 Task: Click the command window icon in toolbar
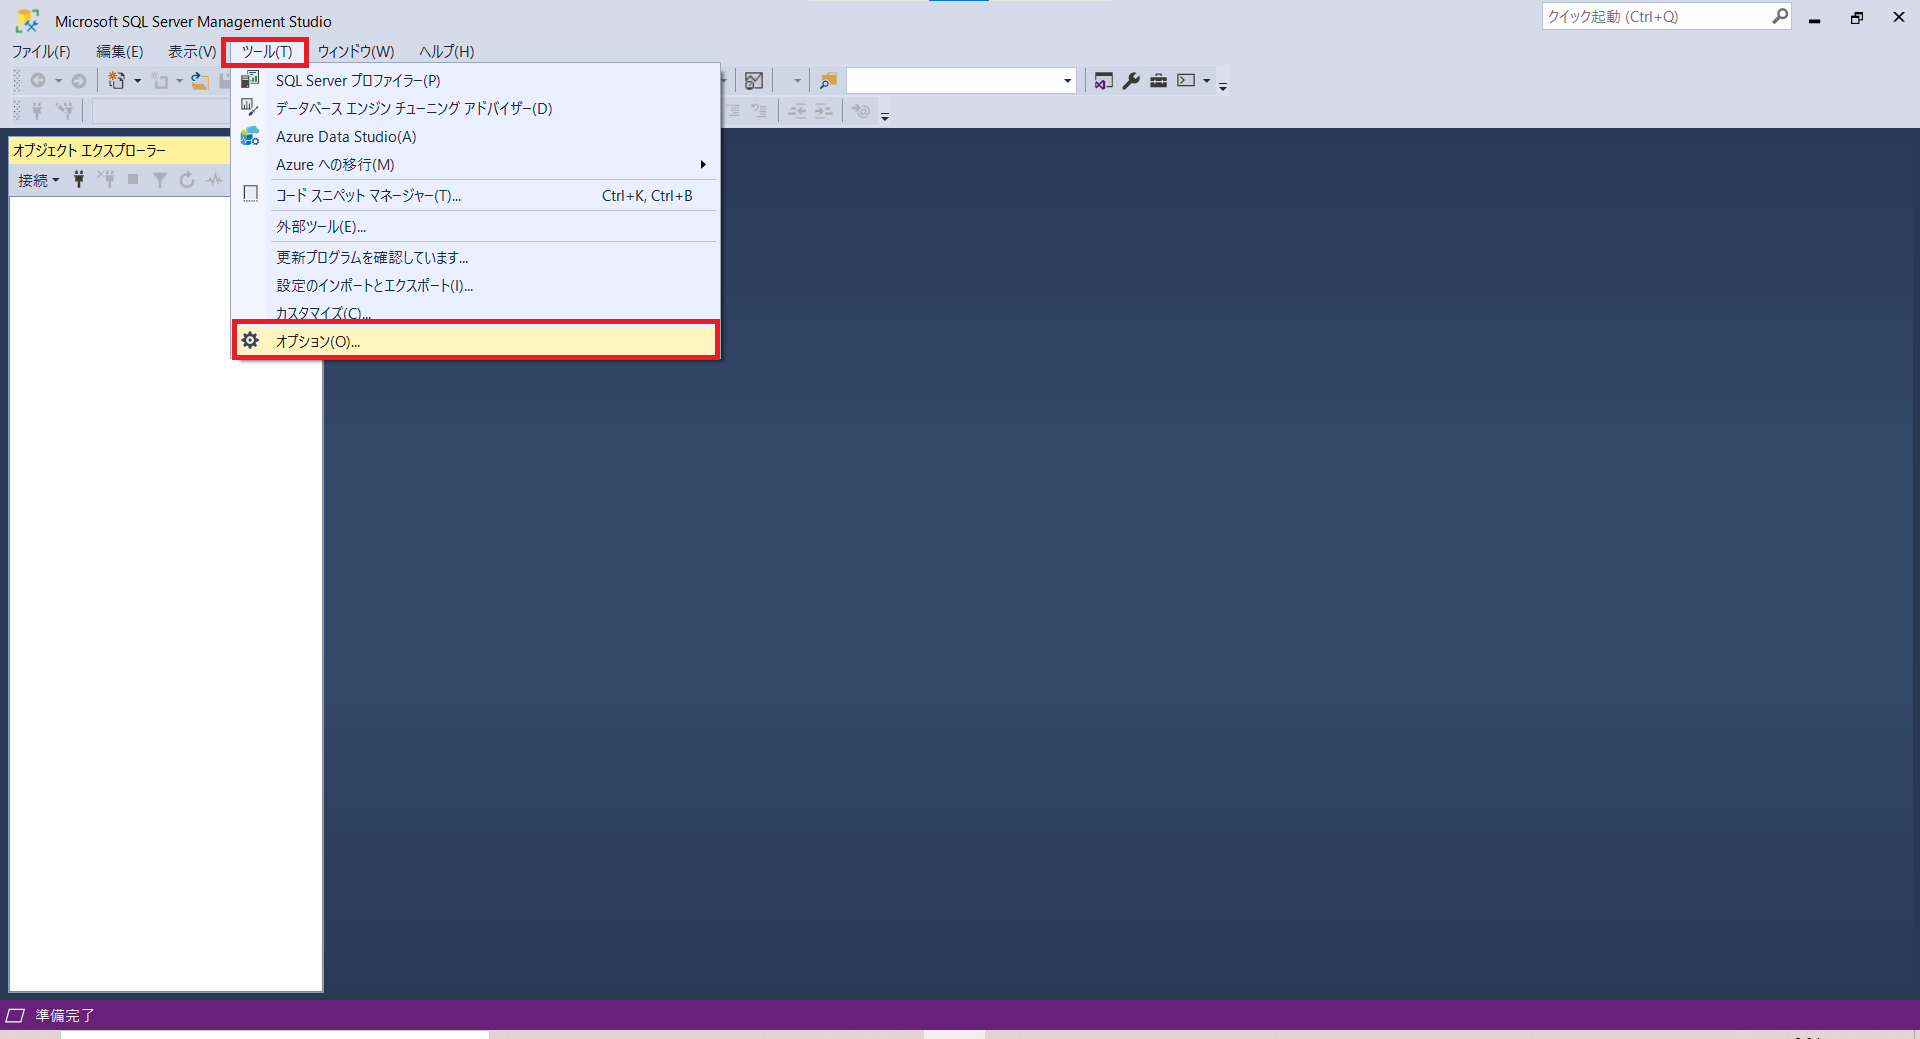tap(1186, 81)
